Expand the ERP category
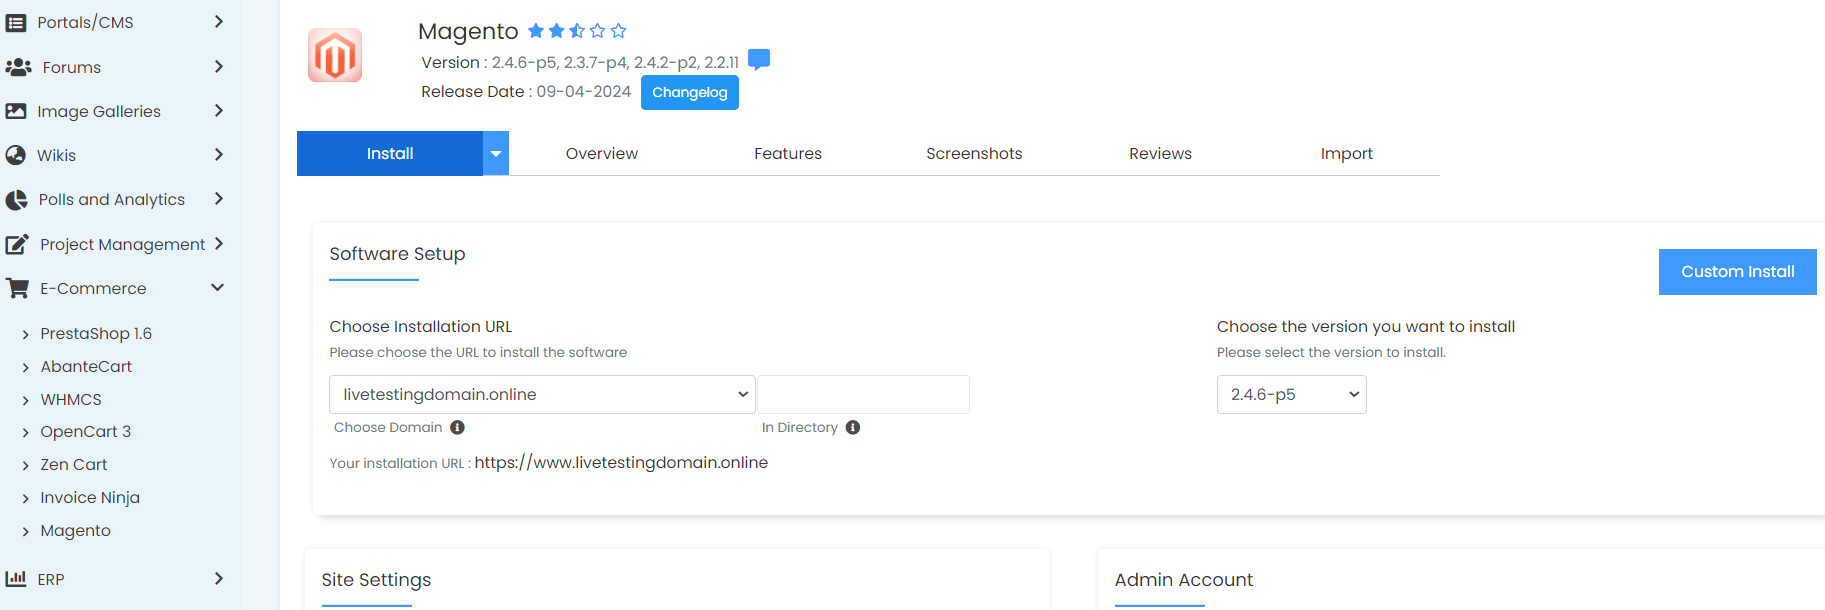The width and height of the screenshot is (1825, 610). (x=219, y=579)
